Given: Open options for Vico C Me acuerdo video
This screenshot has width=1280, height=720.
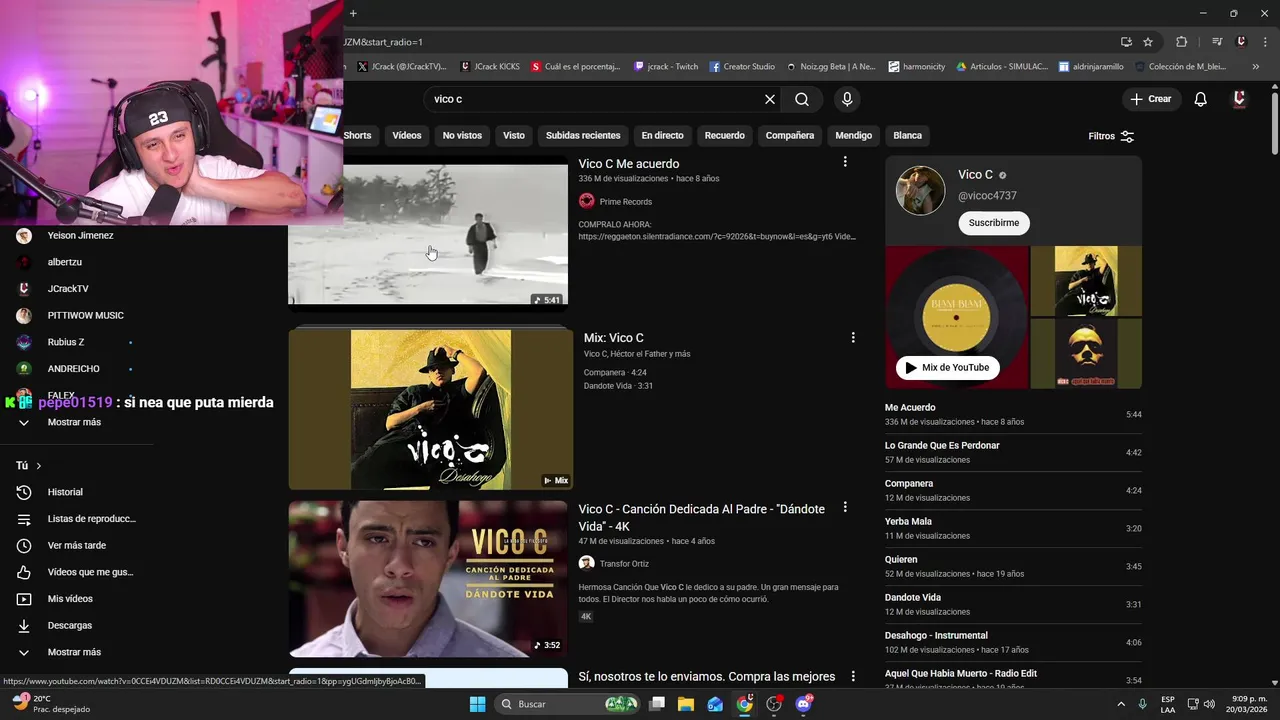Looking at the screenshot, I should pos(845,162).
